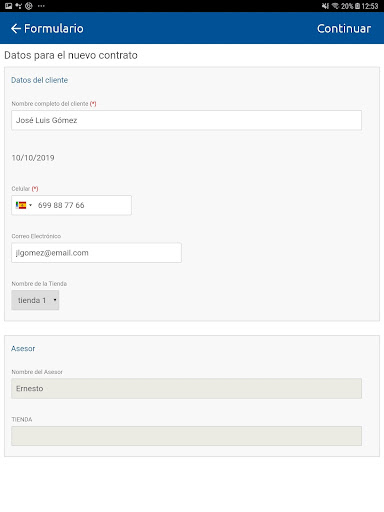Tap the mute/vibrate icon in status bar

pyautogui.click(x=325, y=6)
